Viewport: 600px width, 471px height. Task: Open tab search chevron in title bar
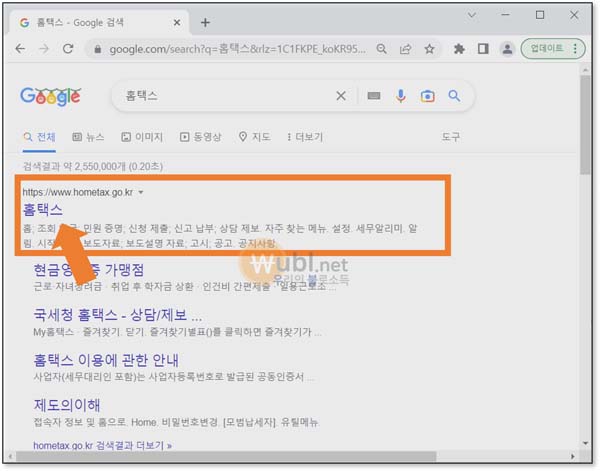(472, 15)
